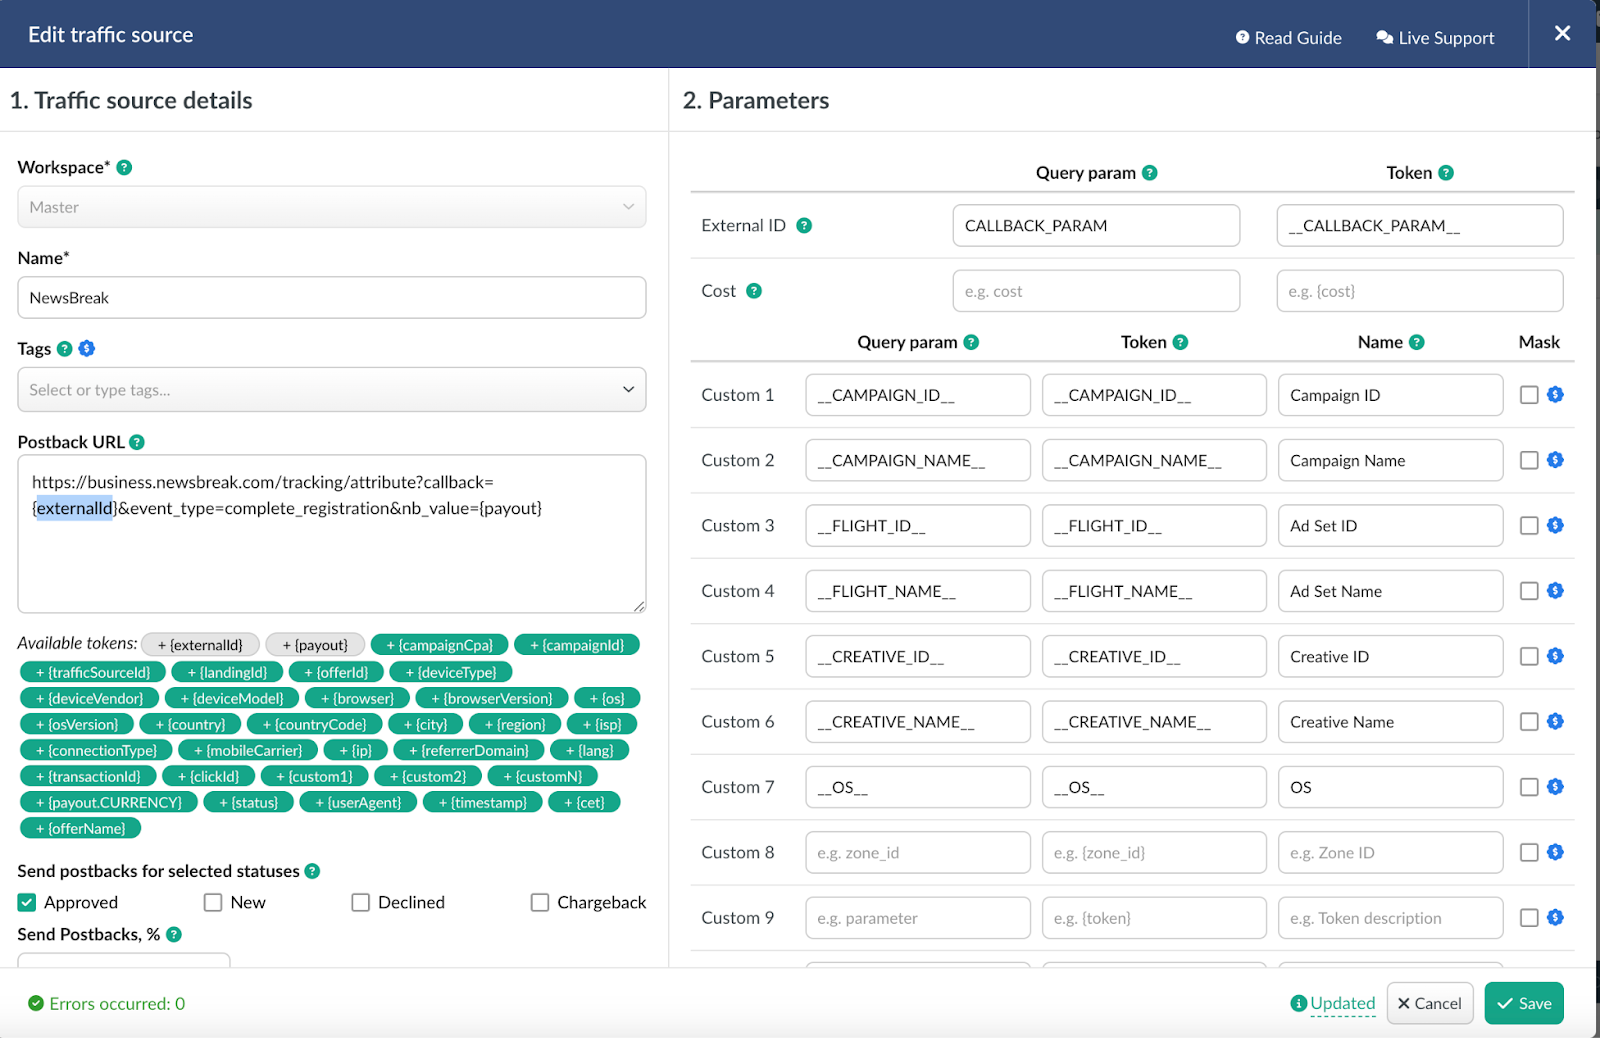
Task: Click the blue premium icon beside Tags
Action: (87, 348)
